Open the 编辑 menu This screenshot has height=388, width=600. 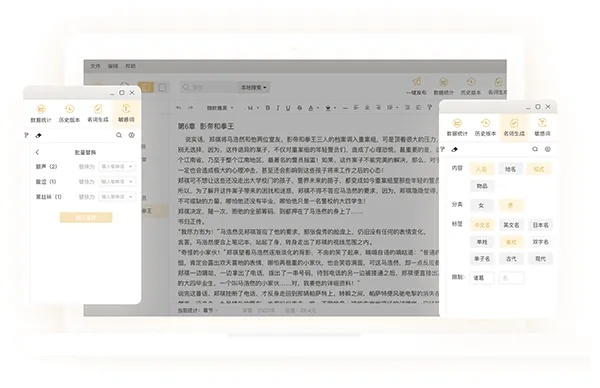(113, 66)
